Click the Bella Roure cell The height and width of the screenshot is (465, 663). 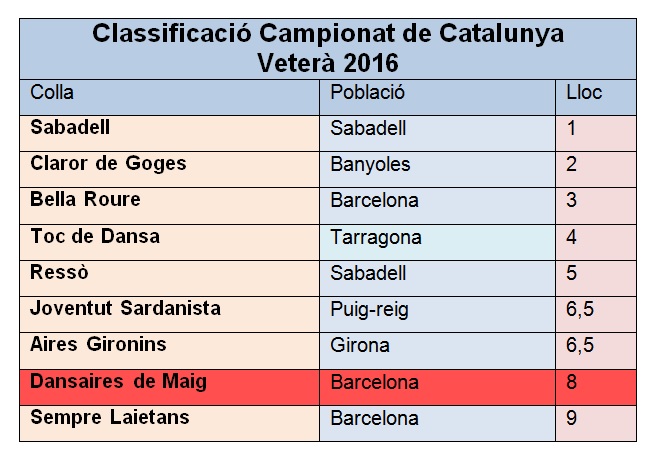170,206
